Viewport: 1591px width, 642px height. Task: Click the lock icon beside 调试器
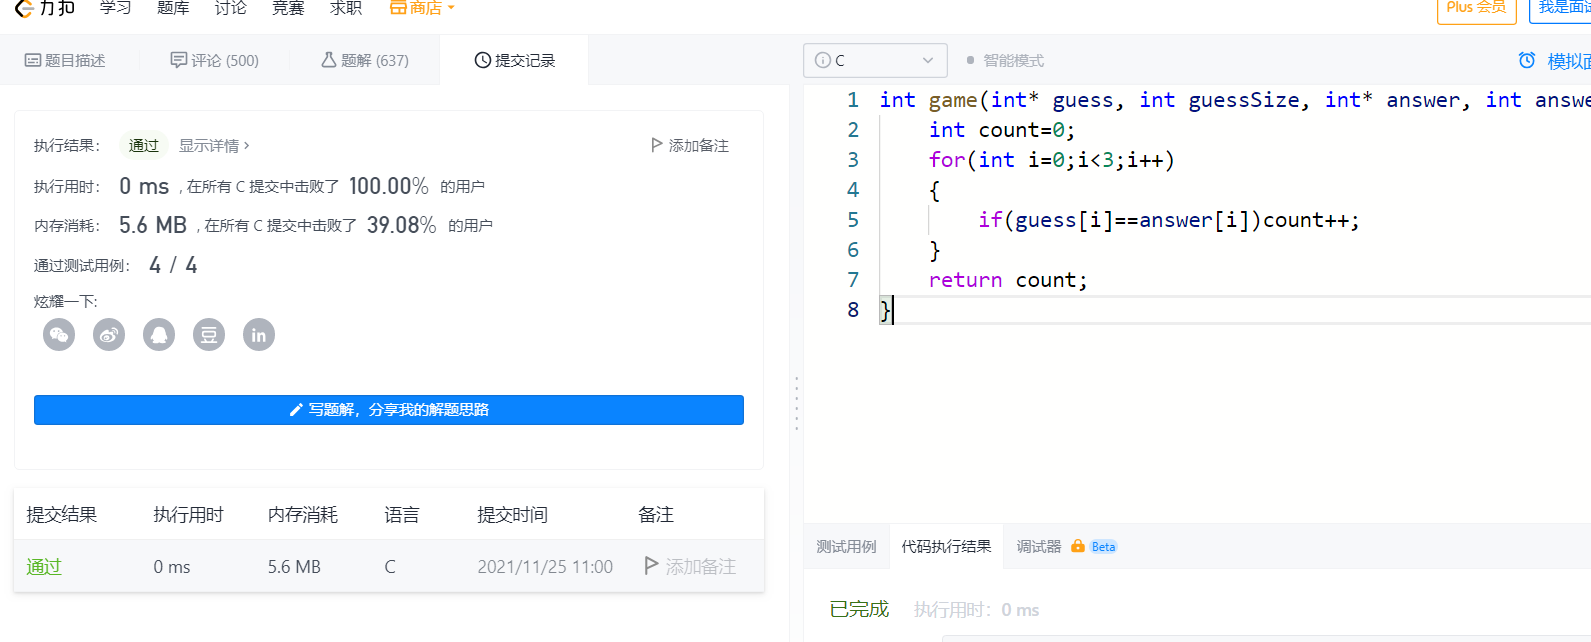1078,546
